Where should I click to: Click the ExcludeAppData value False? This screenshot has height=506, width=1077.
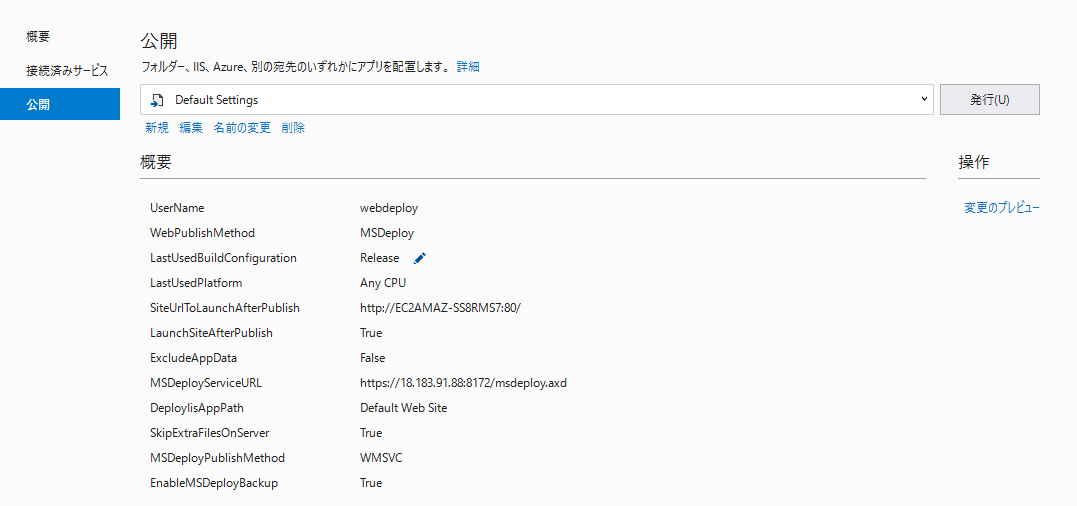(x=372, y=358)
